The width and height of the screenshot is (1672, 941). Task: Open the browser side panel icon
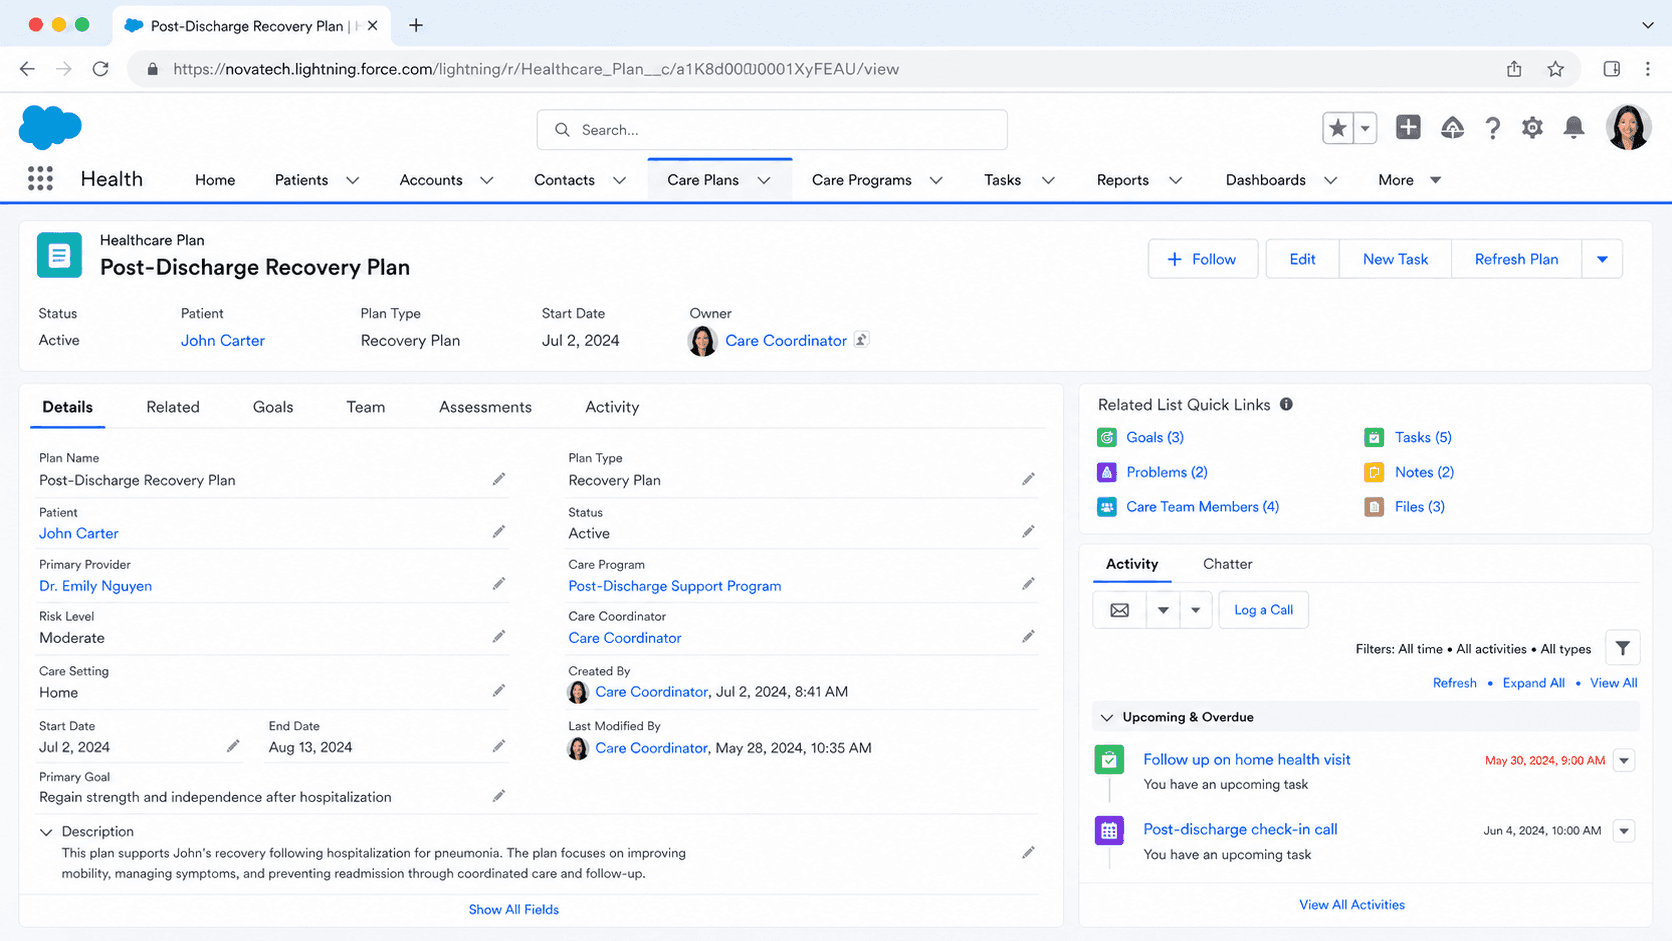point(1611,69)
